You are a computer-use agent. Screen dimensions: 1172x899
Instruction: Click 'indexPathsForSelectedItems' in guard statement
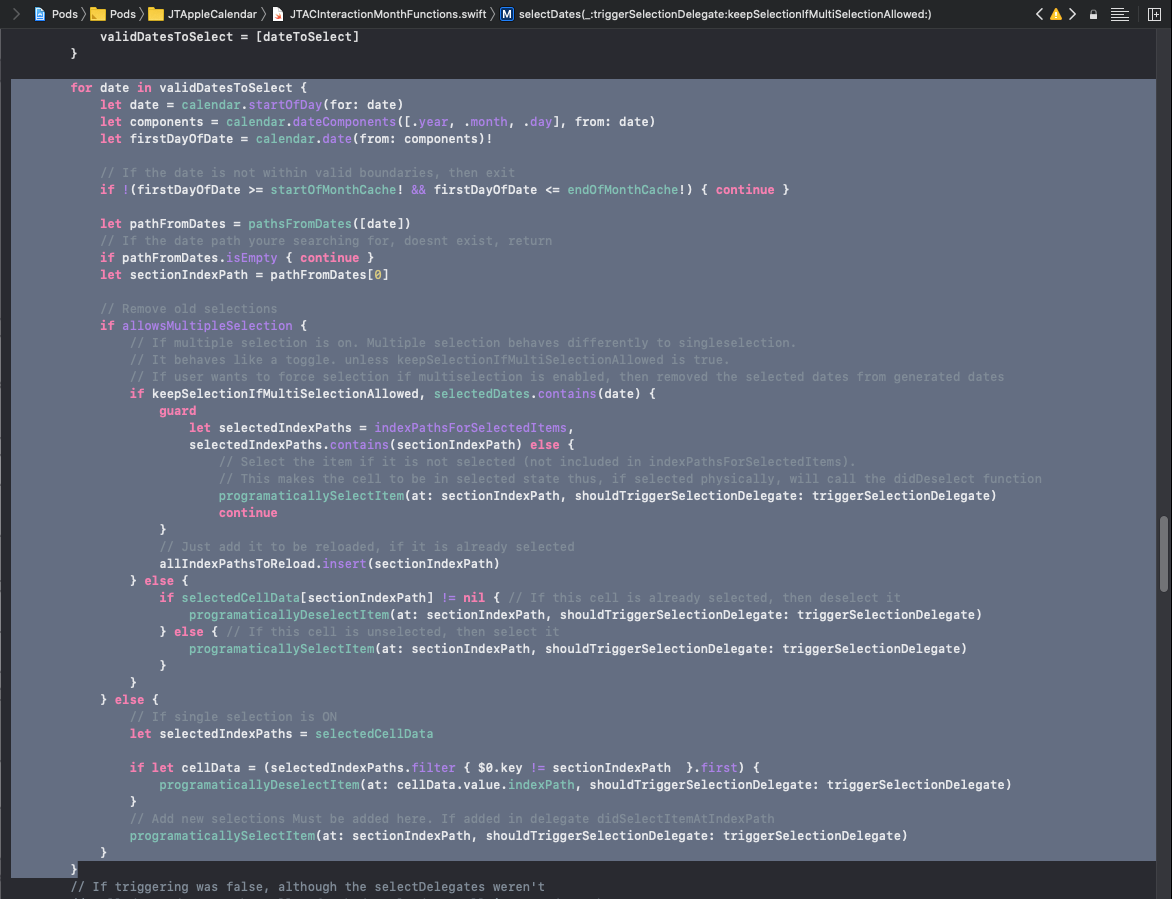[x=470, y=428]
